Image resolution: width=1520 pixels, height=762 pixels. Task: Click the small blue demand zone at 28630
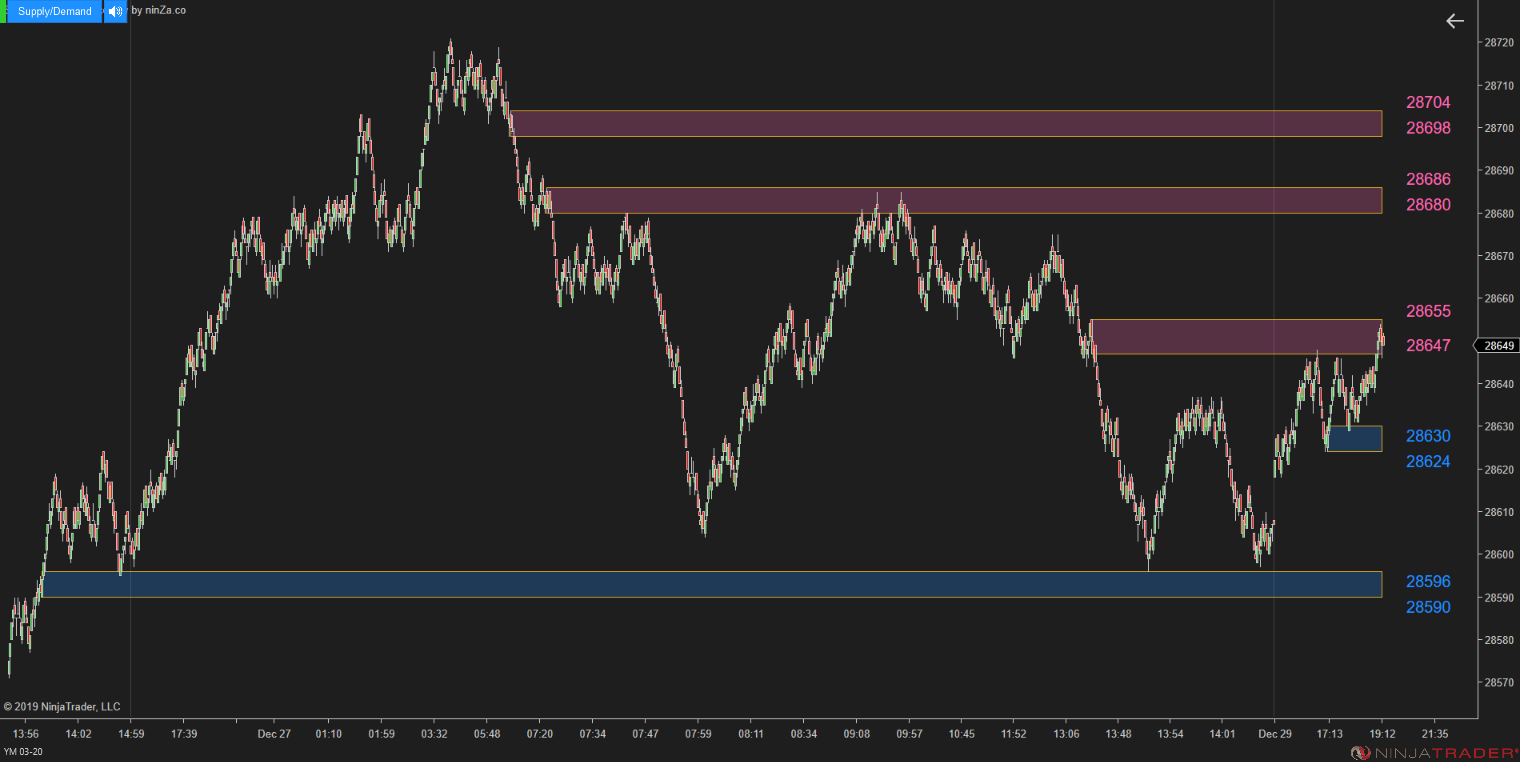click(x=1354, y=438)
